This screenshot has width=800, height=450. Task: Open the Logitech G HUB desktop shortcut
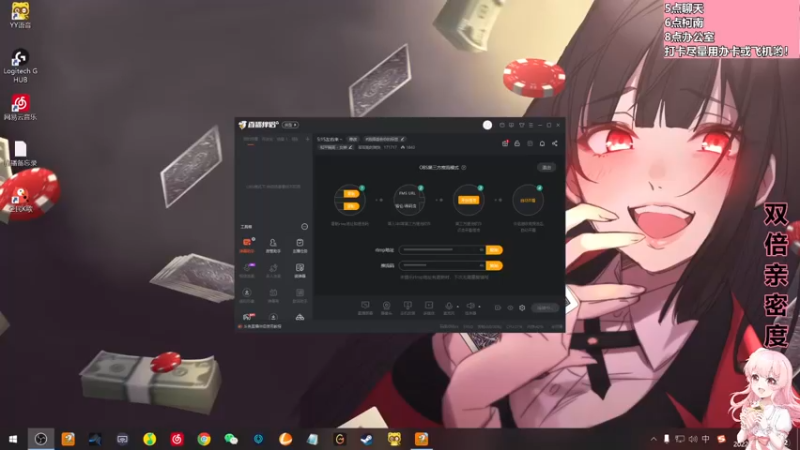(x=20, y=66)
